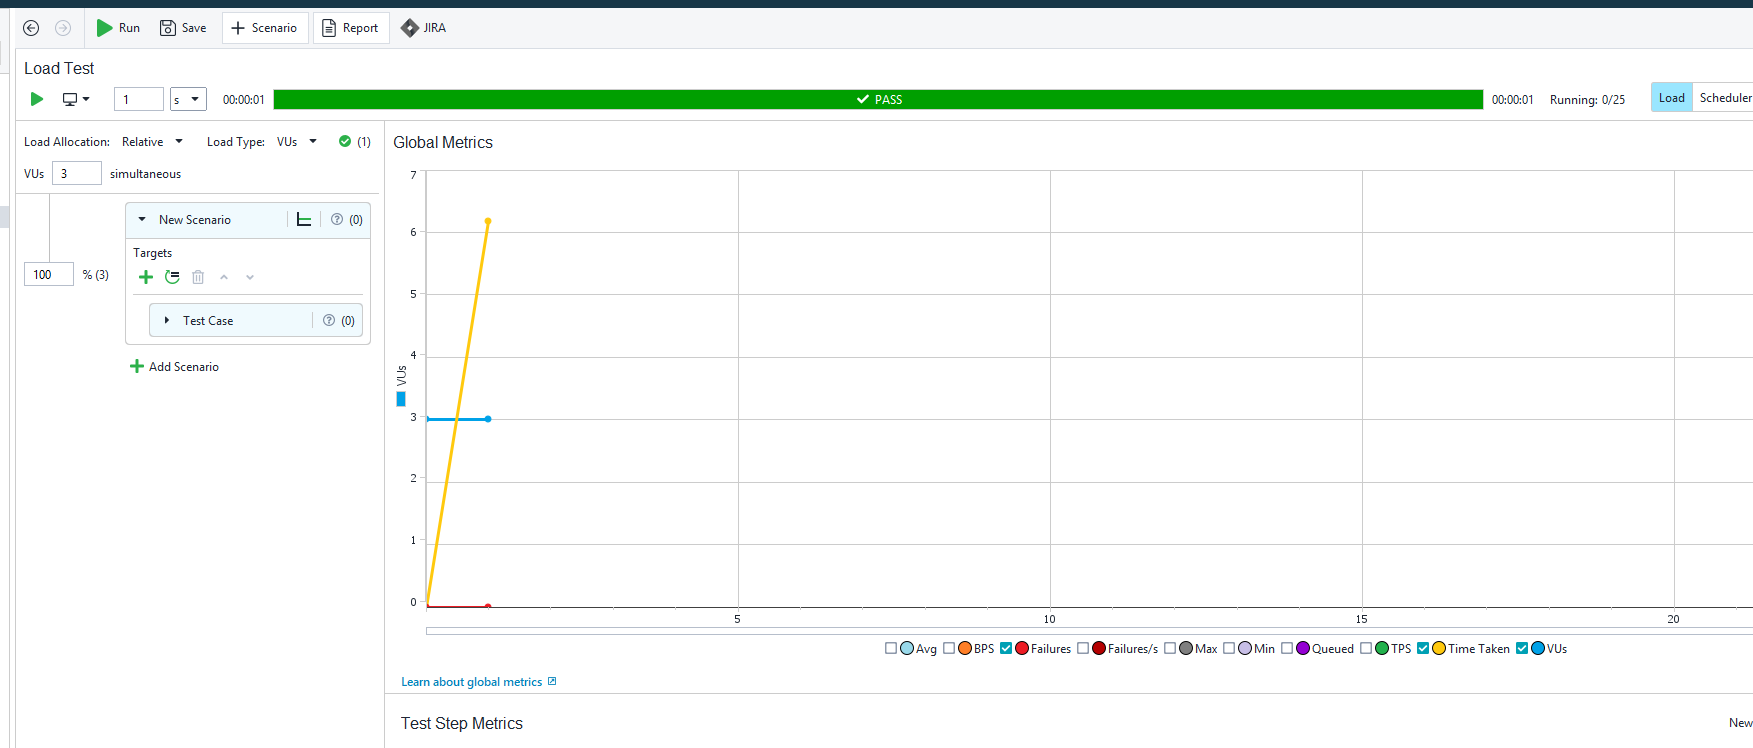Click the green PASS progress bar
Image resolution: width=1753 pixels, height=748 pixels.
tap(877, 100)
